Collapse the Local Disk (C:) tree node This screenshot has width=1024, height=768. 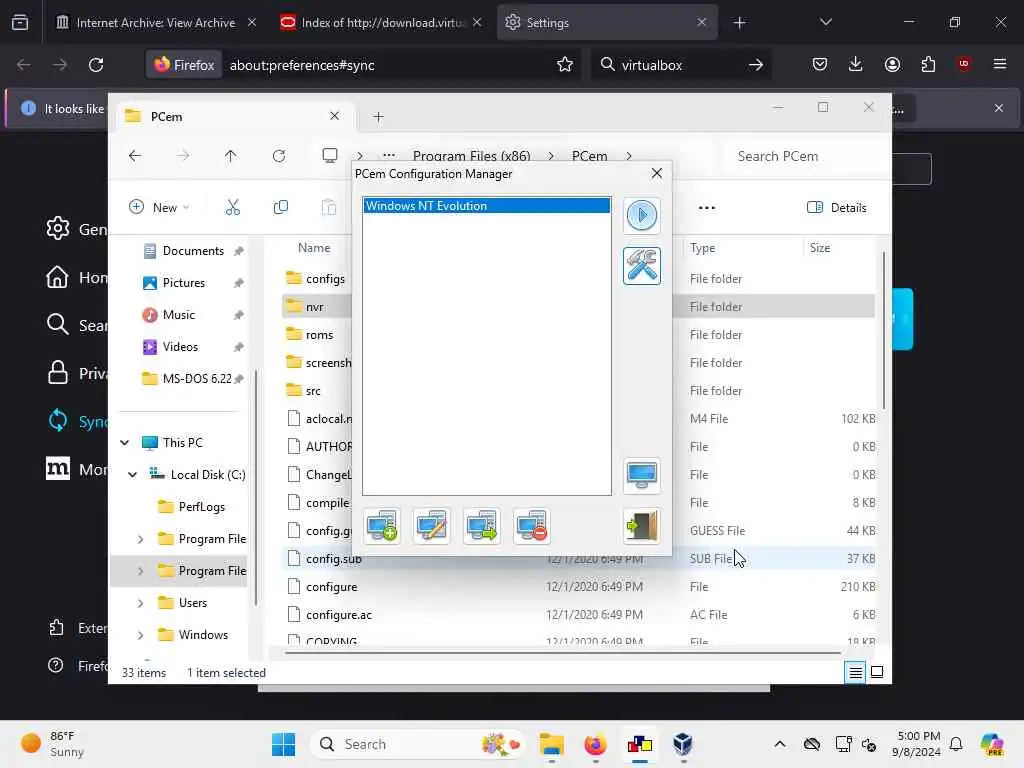click(133, 475)
